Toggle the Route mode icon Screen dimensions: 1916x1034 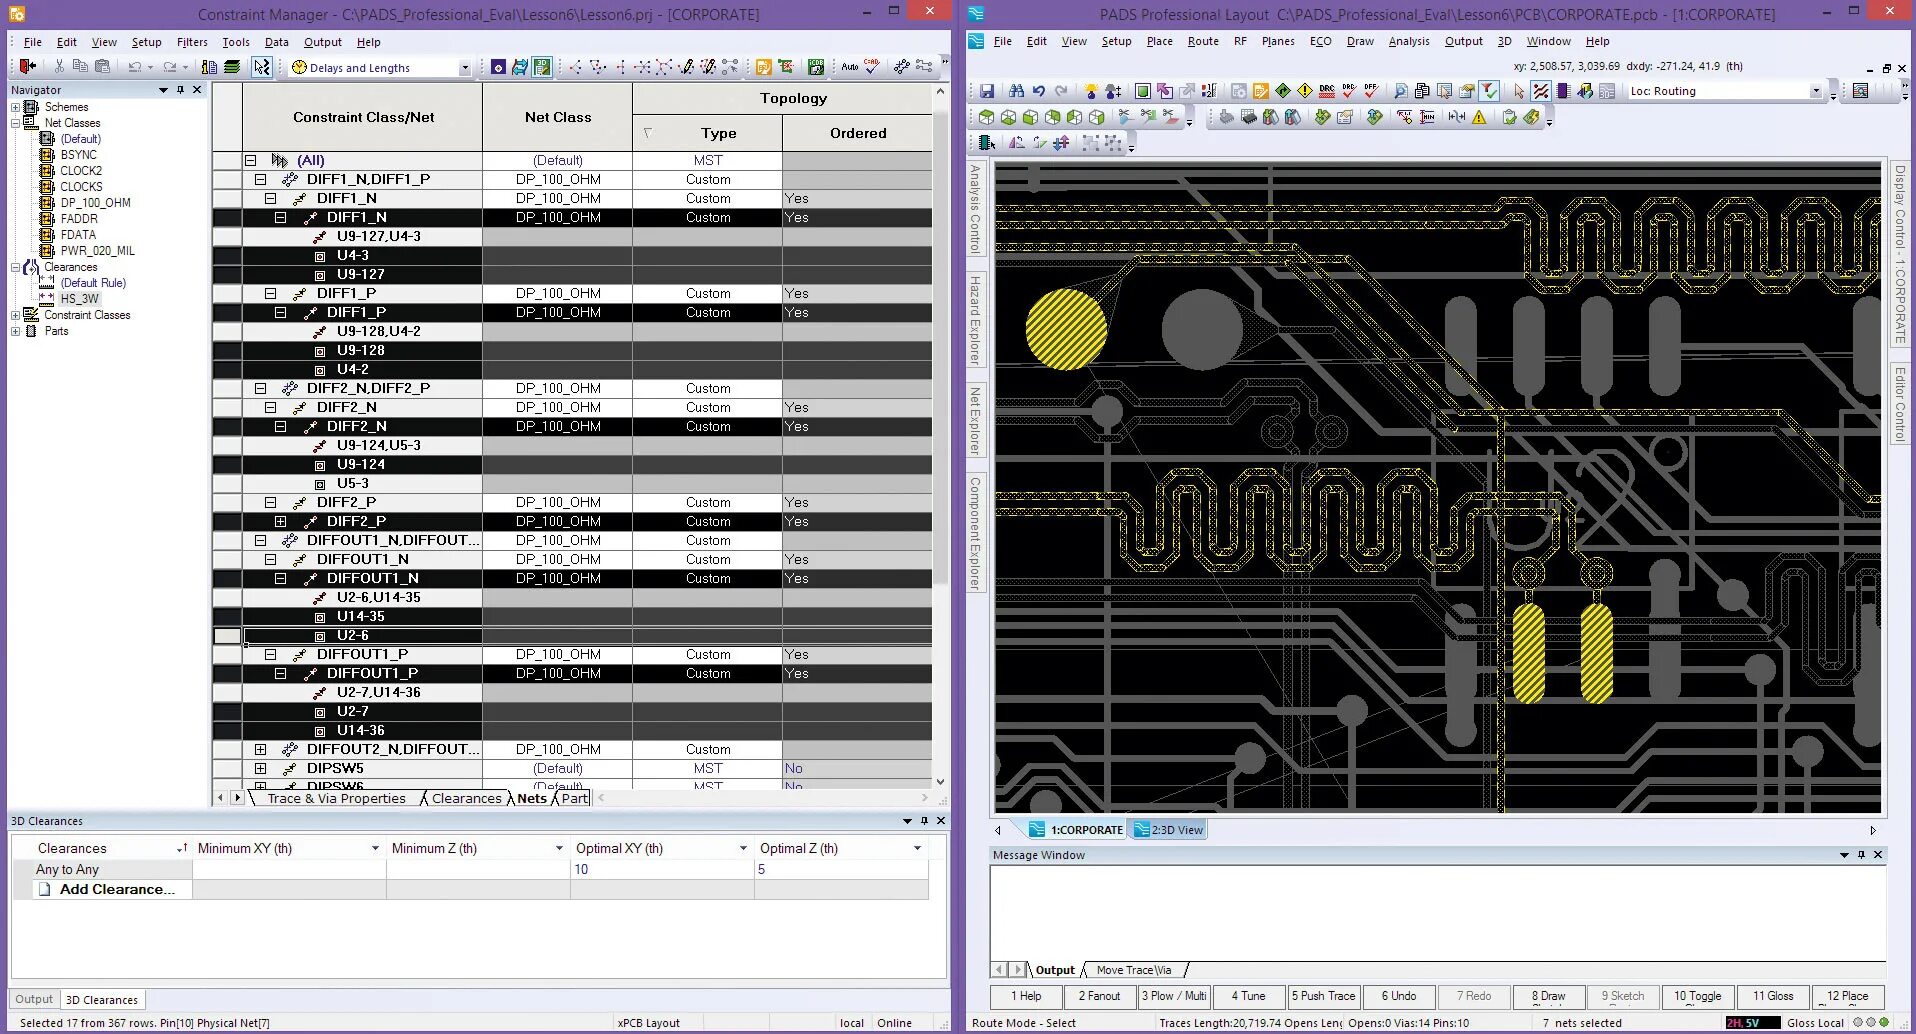(x=1541, y=91)
